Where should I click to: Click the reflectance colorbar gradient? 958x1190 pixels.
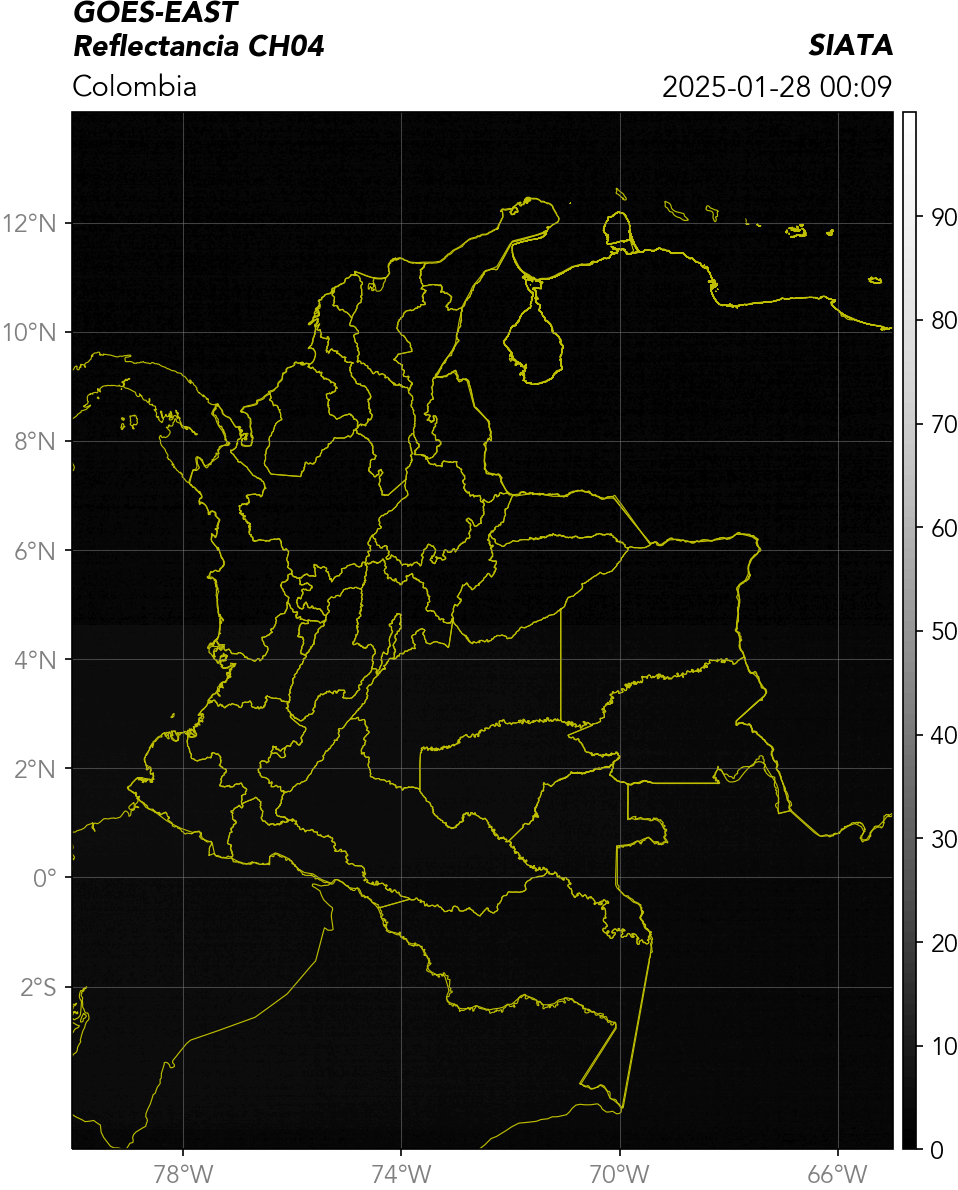pos(909,631)
